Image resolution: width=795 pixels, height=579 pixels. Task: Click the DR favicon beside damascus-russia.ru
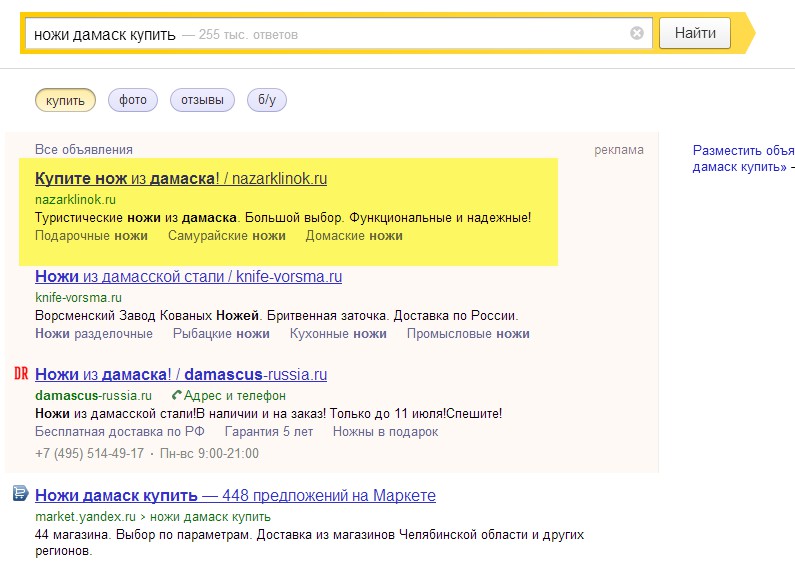21,374
